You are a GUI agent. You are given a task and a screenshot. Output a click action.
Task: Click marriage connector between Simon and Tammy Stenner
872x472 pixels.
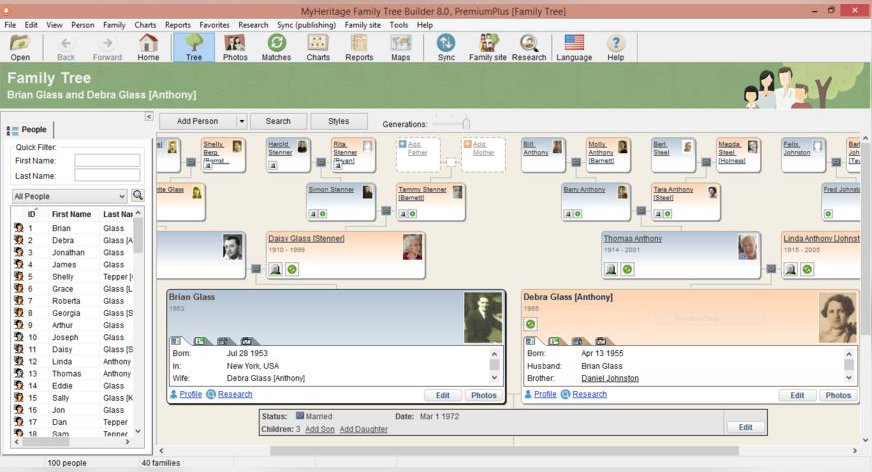point(386,211)
